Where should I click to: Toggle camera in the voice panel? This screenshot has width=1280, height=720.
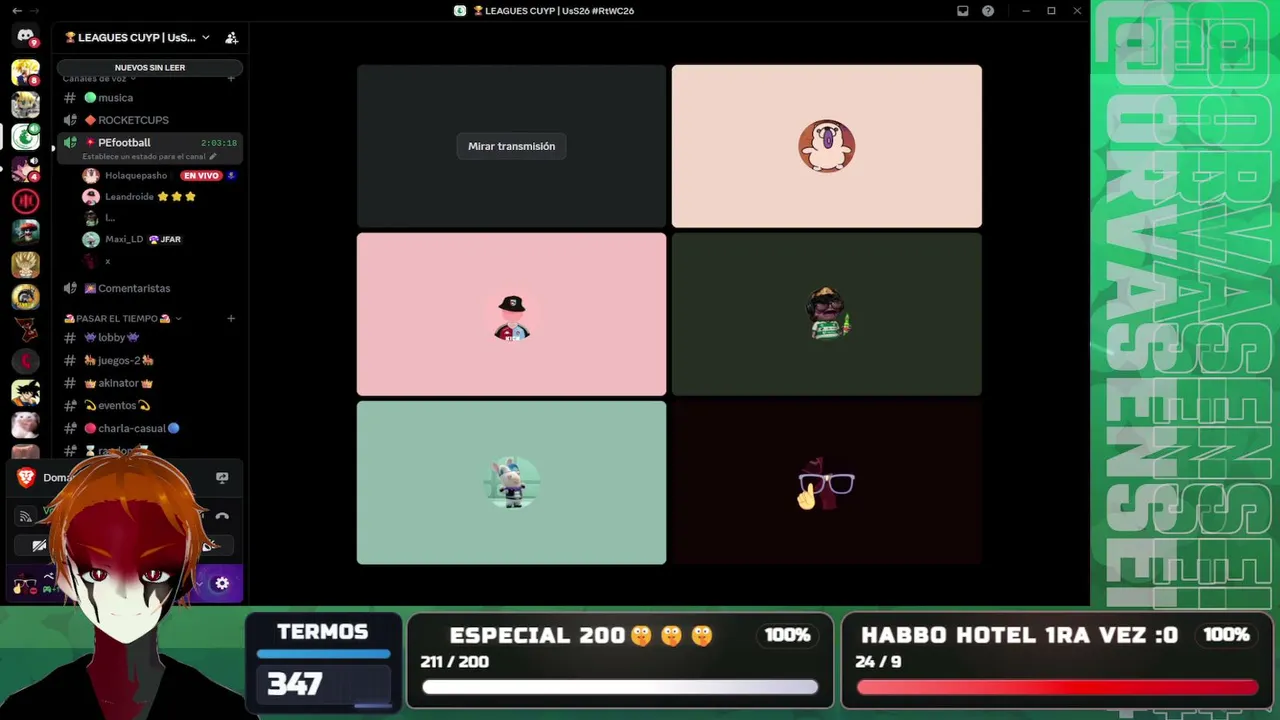click(39, 545)
